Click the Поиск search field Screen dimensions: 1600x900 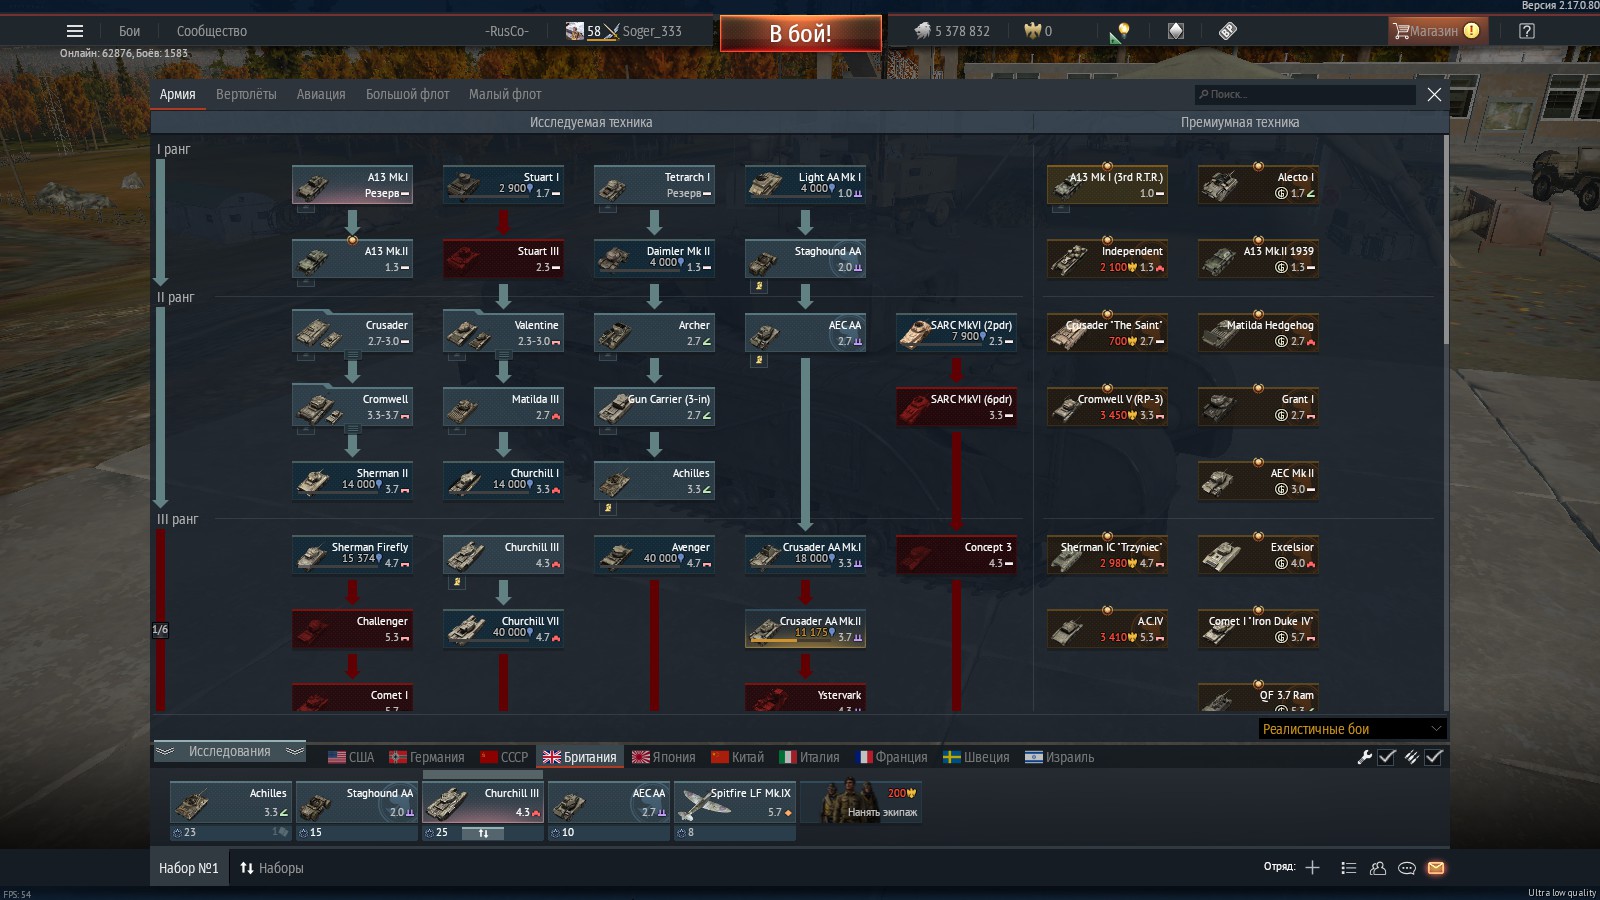point(1305,94)
